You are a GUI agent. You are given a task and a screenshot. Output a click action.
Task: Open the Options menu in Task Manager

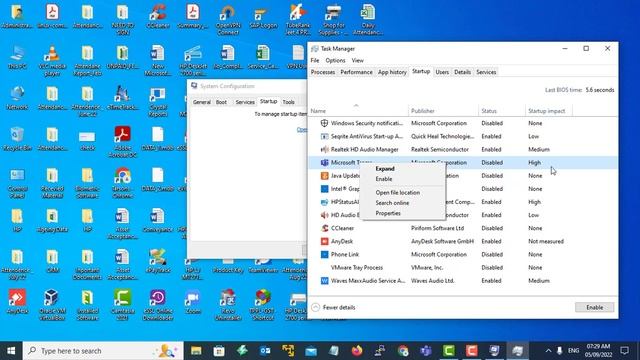(335, 60)
